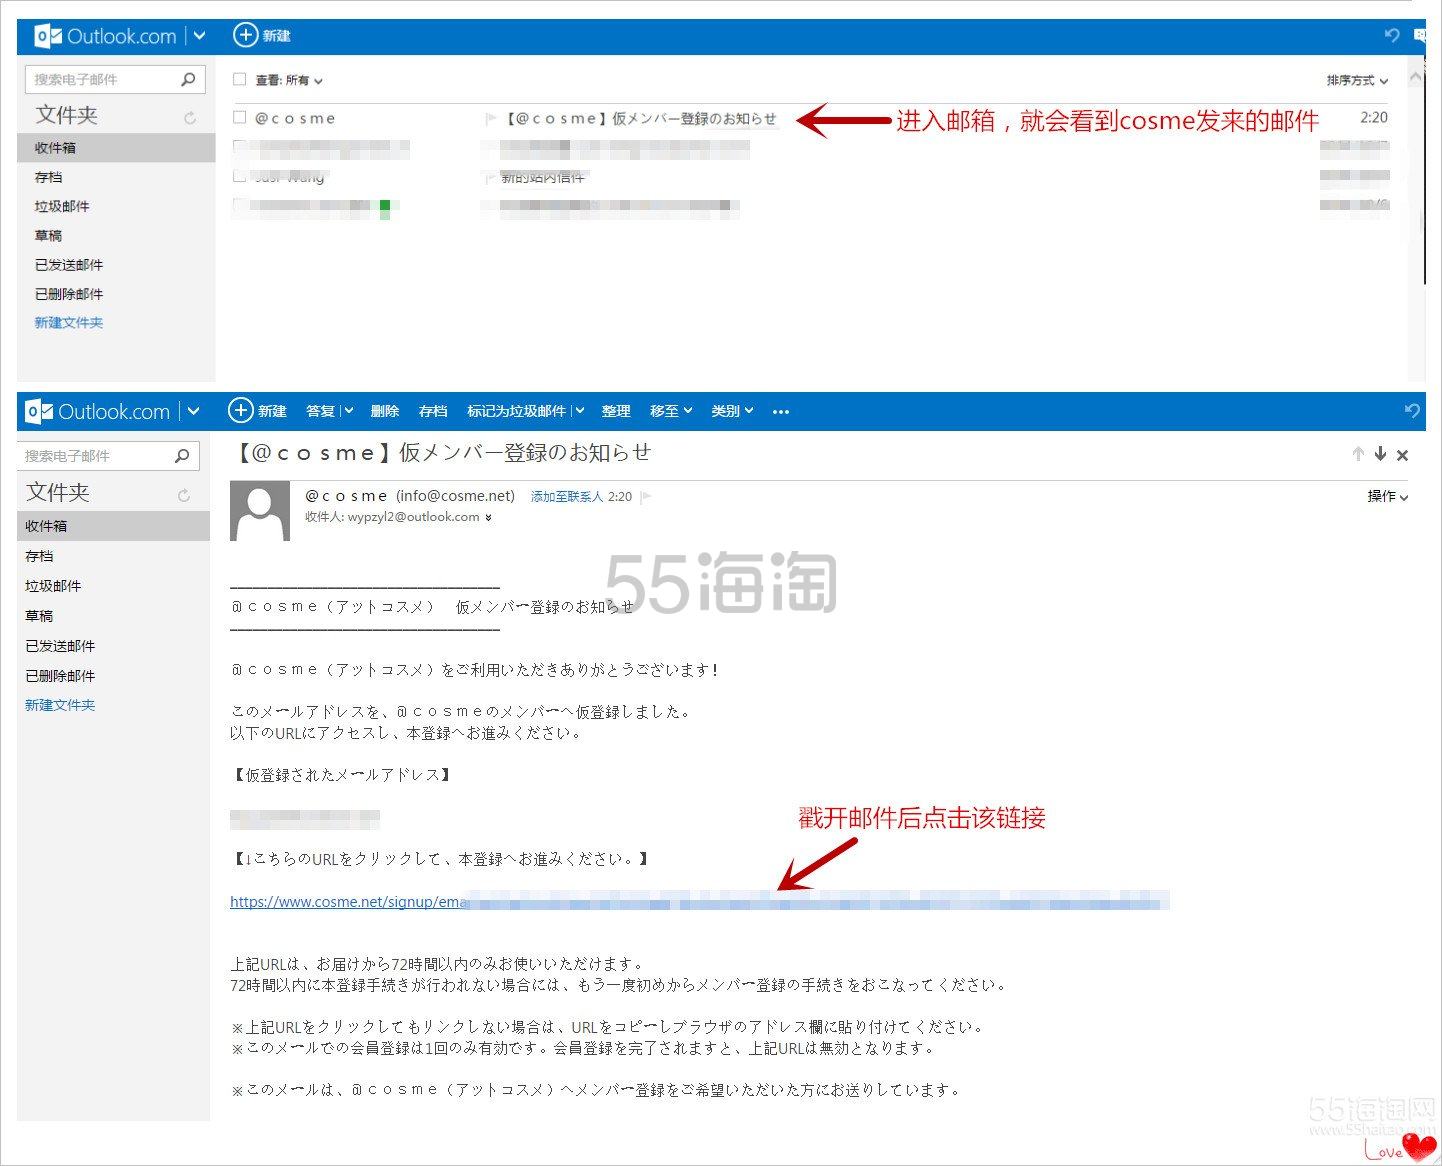Viewport: 1442px width, 1166px height.
Task: Click 存档 in message toolbar
Action: point(433,411)
